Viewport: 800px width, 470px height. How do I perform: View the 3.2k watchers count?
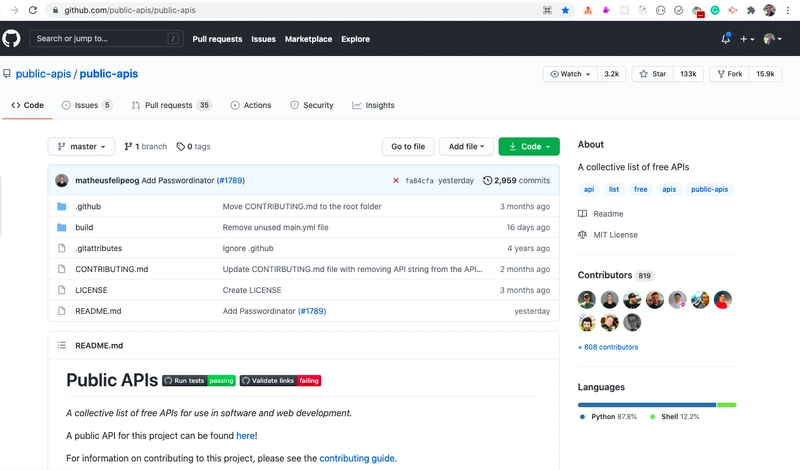tap(611, 74)
